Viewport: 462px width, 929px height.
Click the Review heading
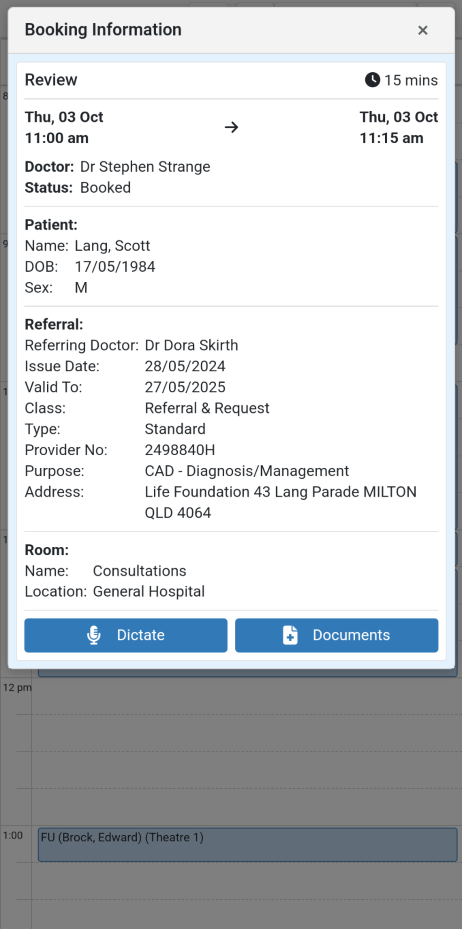[51, 80]
